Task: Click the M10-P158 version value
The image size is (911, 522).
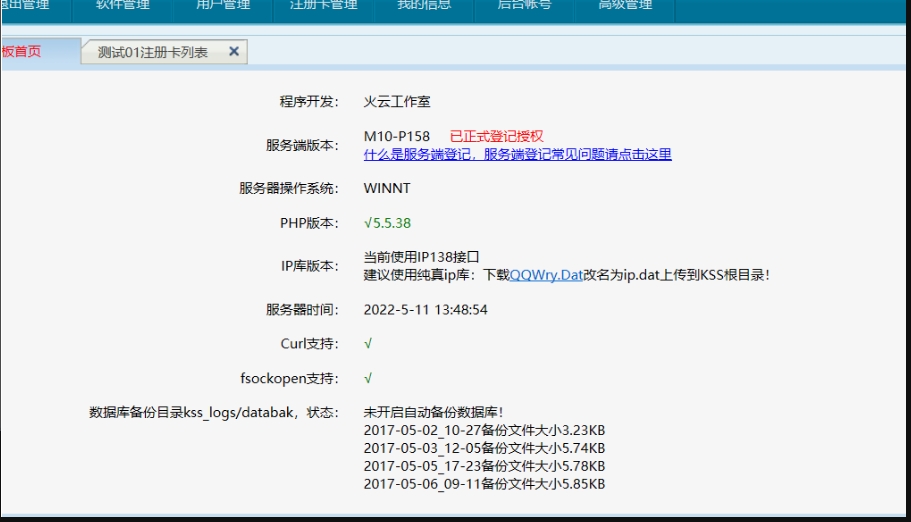Action: click(x=397, y=137)
